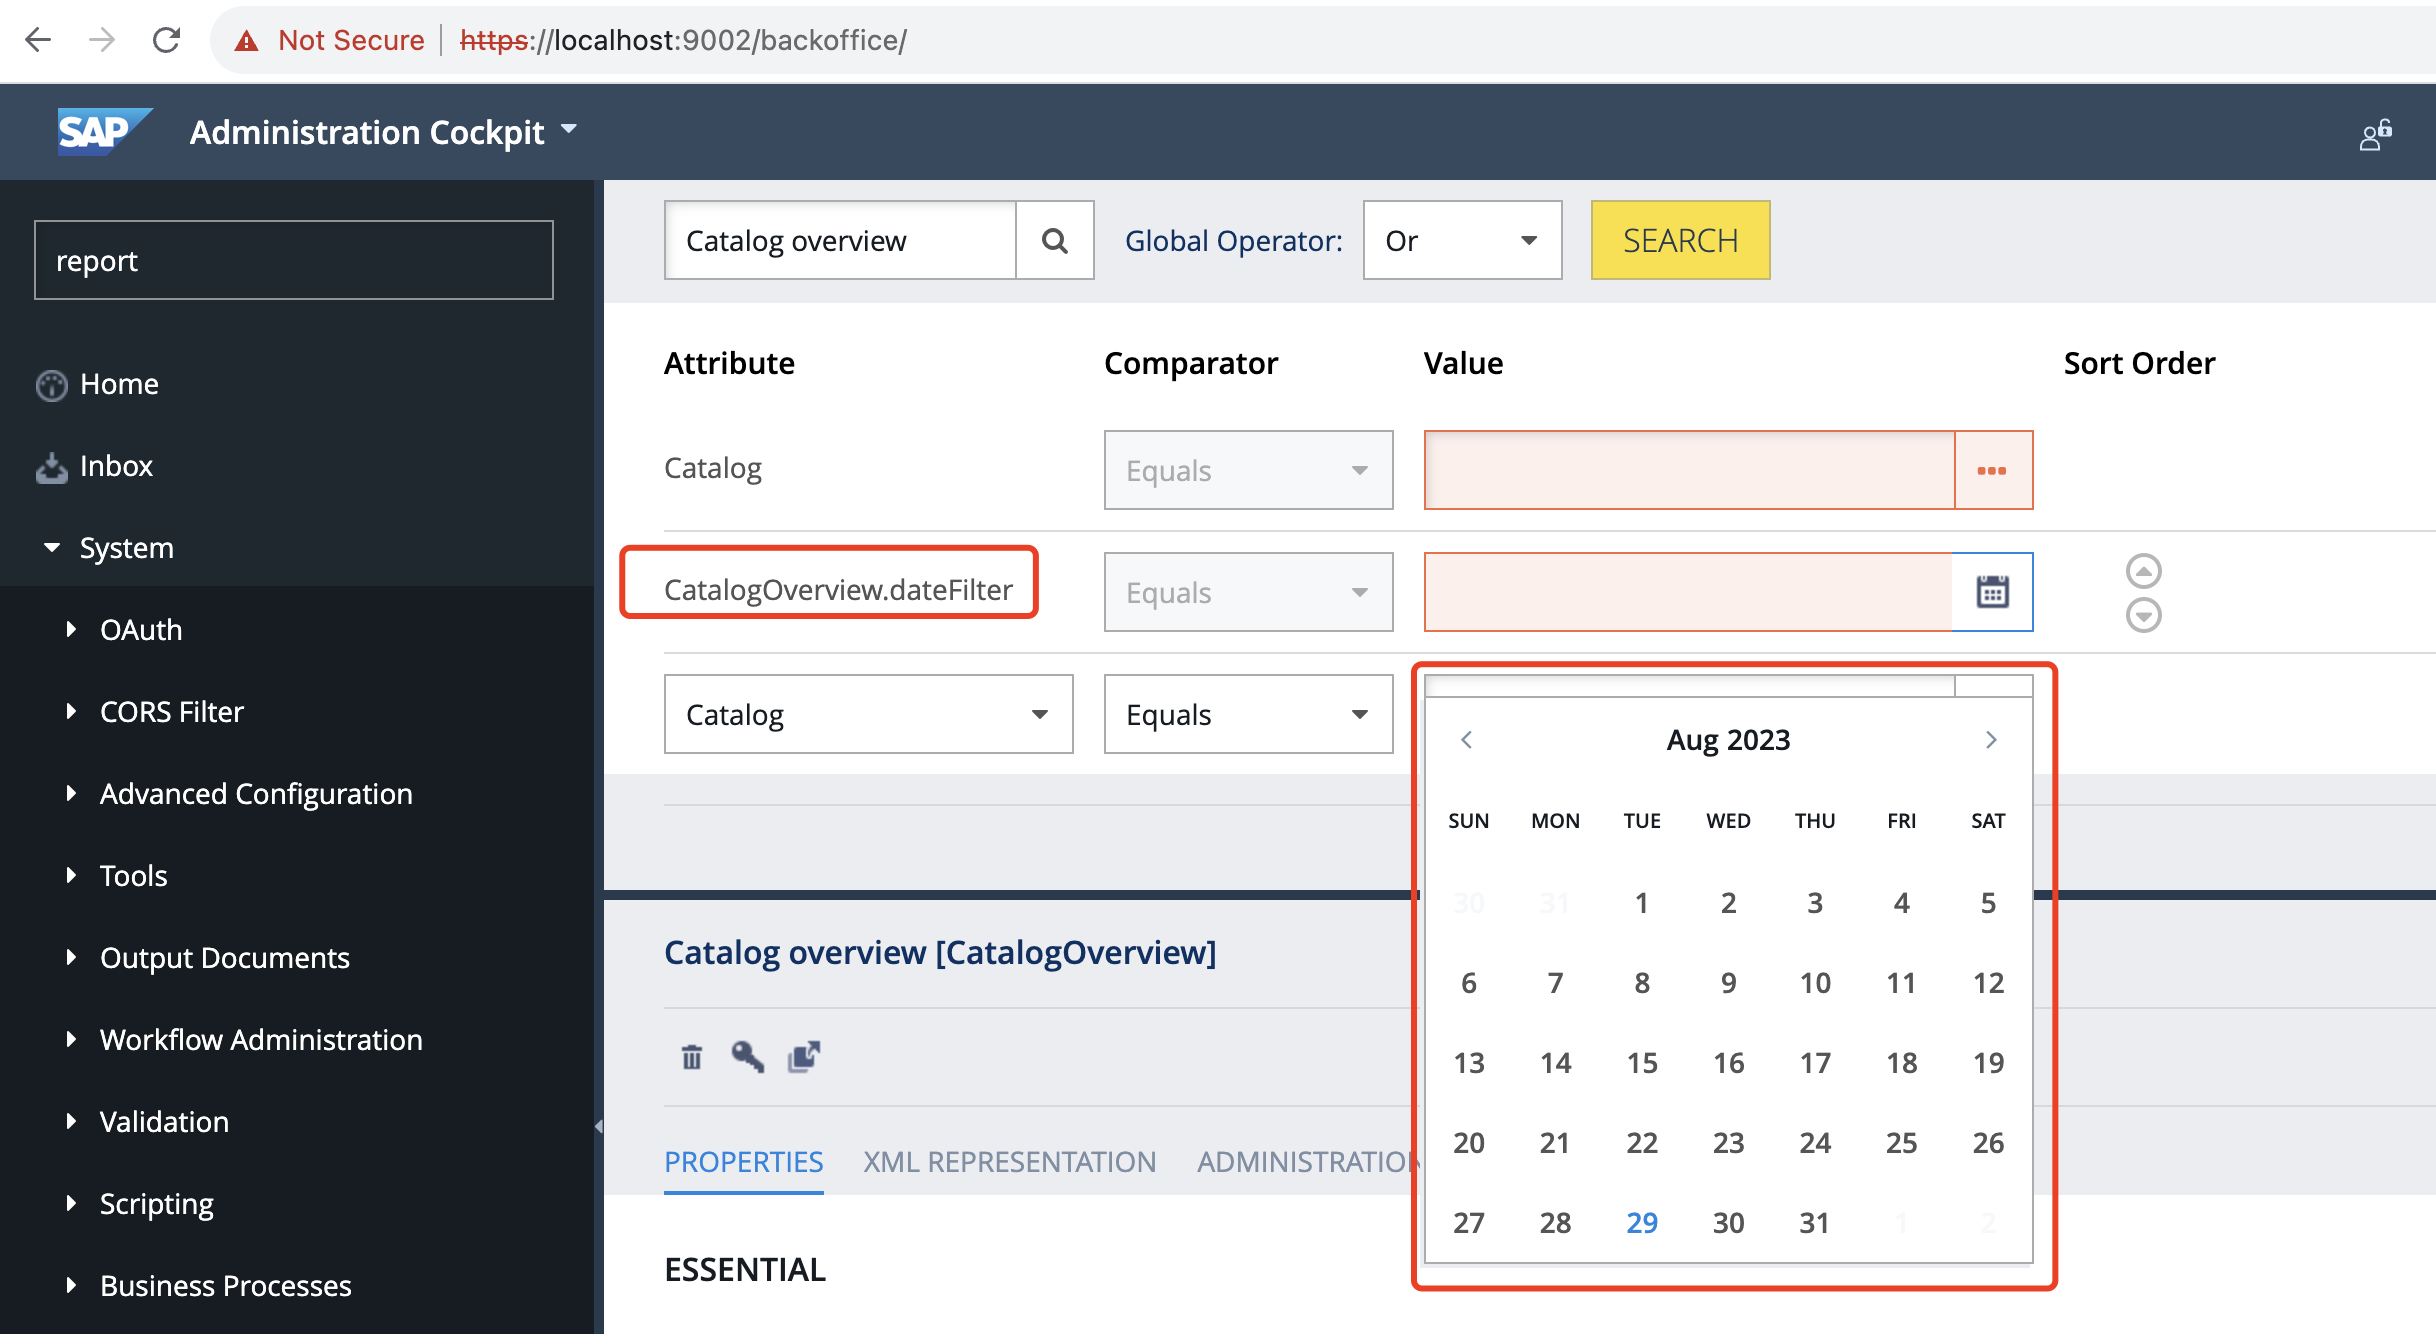2436x1334 pixels.
Task: Expand the Tools node
Action: (71, 875)
